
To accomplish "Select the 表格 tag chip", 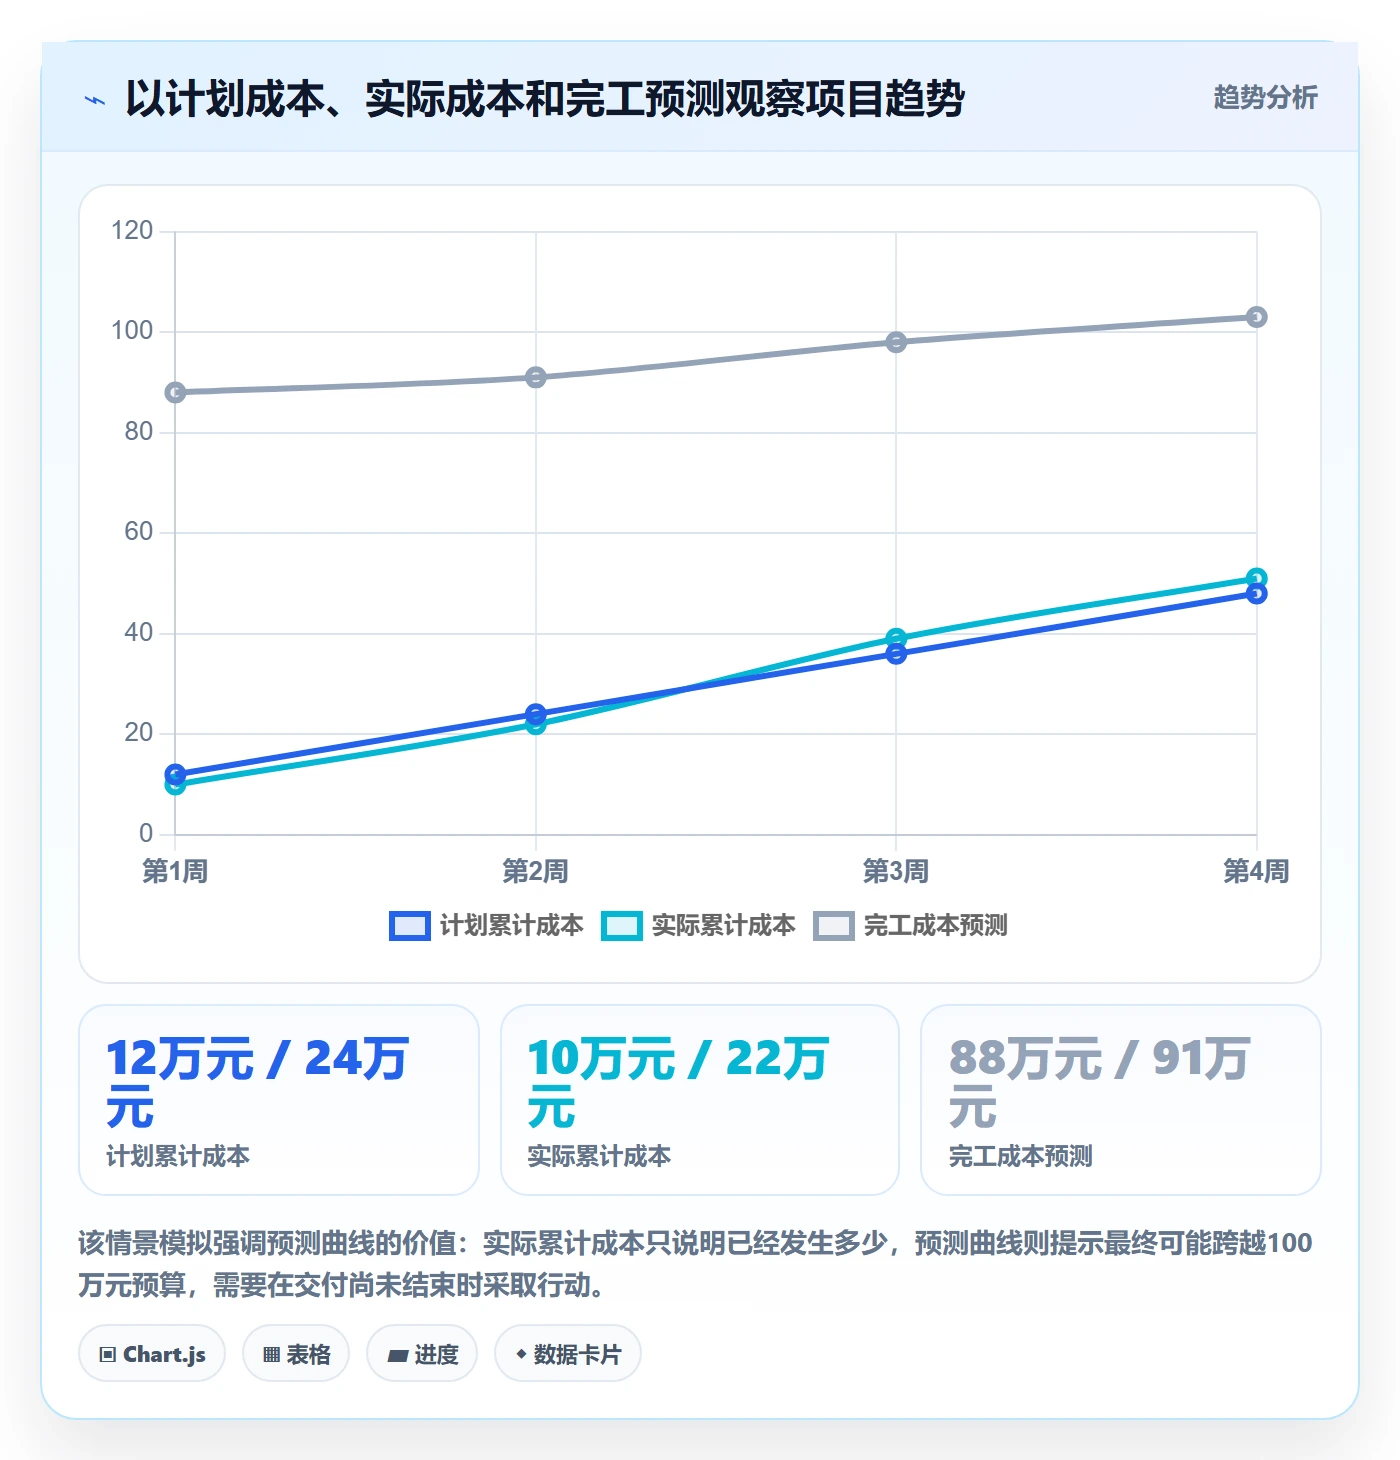I will point(296,1354).
